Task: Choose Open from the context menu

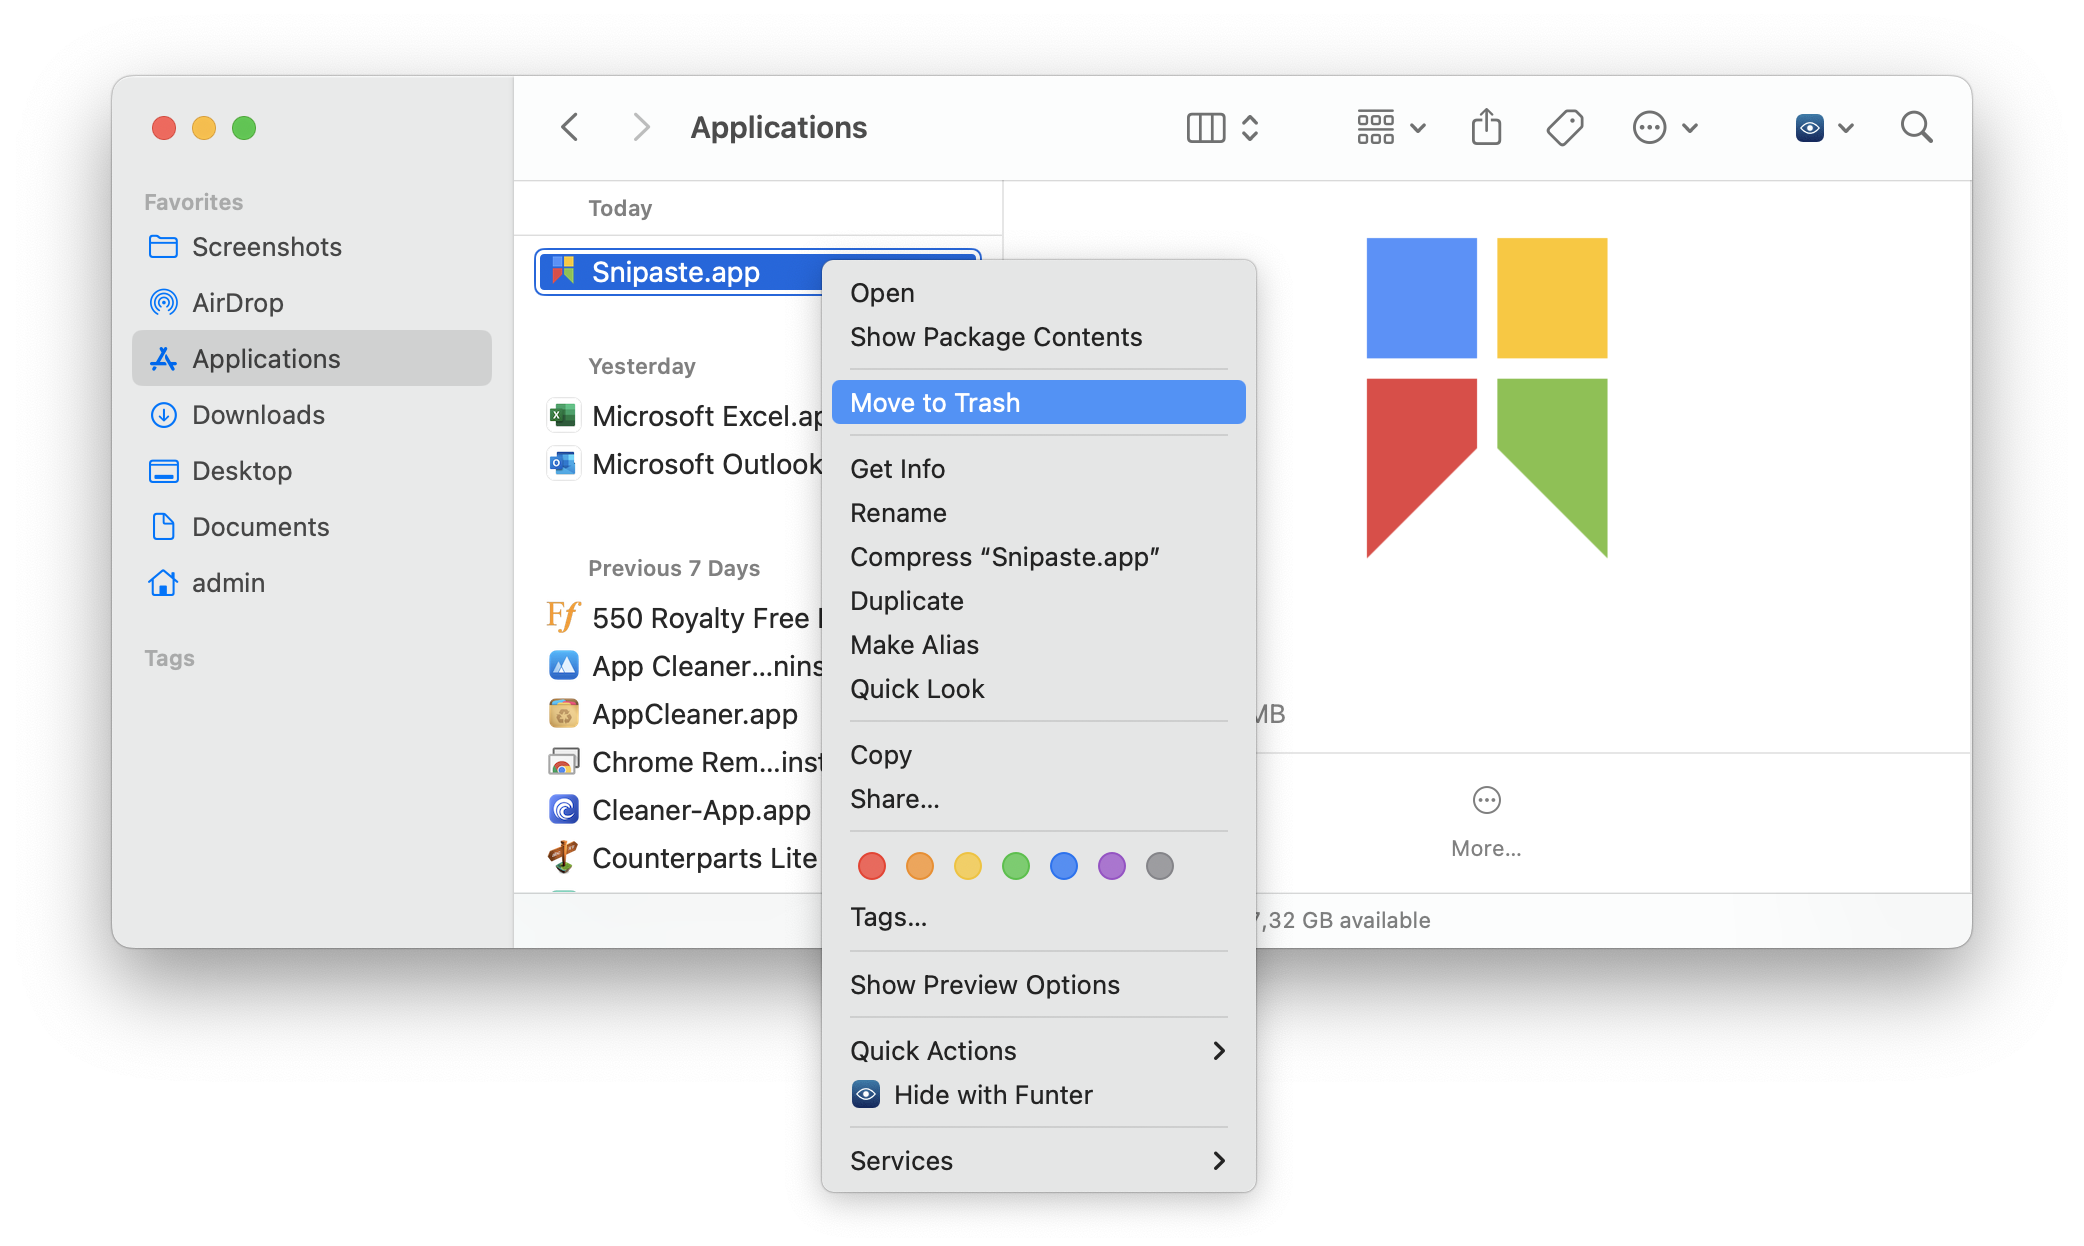Action: coord(1038,293)
